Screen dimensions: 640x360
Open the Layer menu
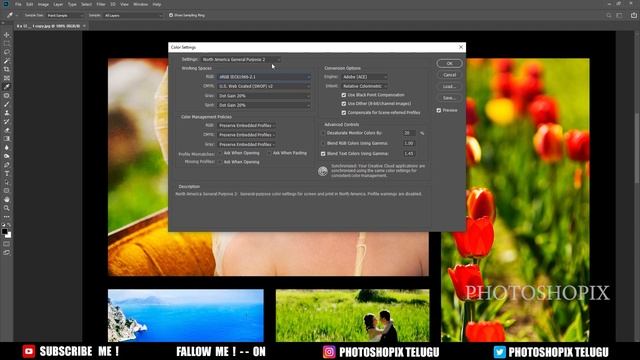pyautogui.click(x=58, y=4)
